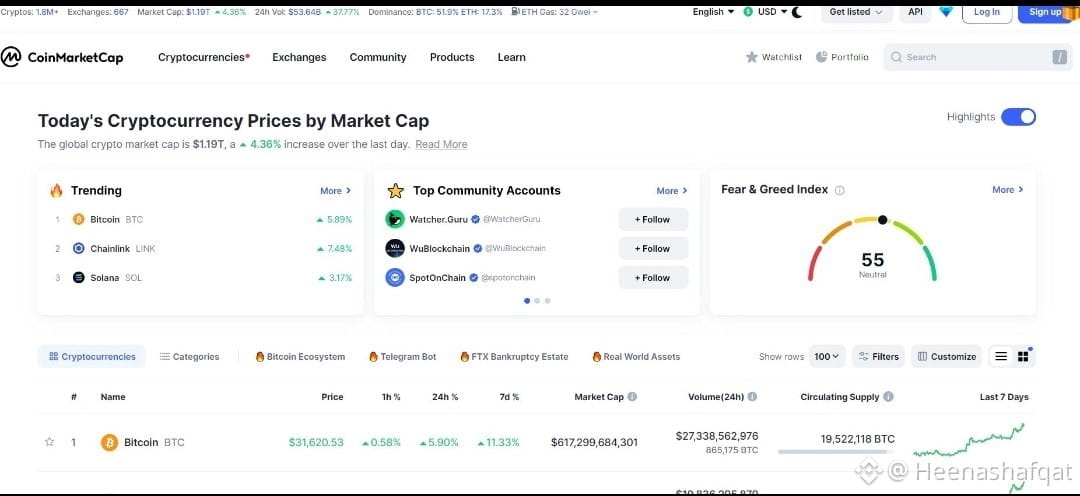The width and height of the screenshot is (1080, 496).
Task: Open English language dropdown
Action: 714,12
